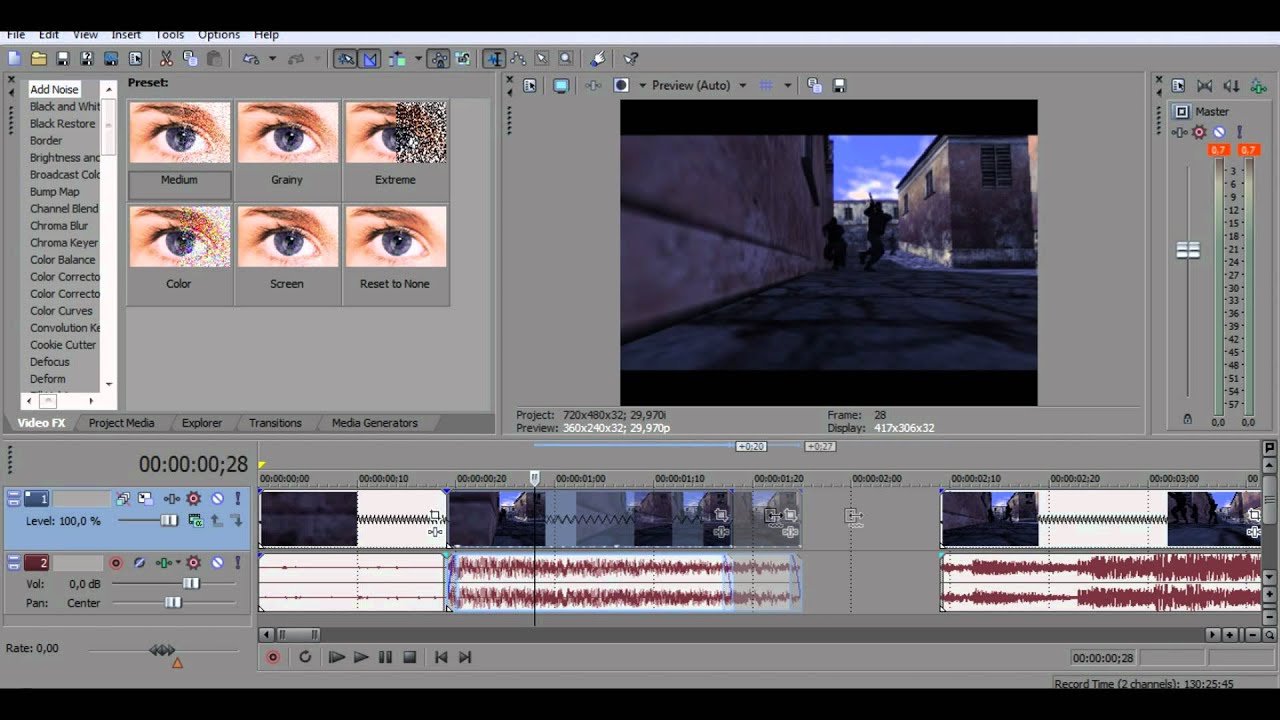Toggle Automatic Crossfades
The height and width of the screenshot is (720, 1280).
[370, 59]
